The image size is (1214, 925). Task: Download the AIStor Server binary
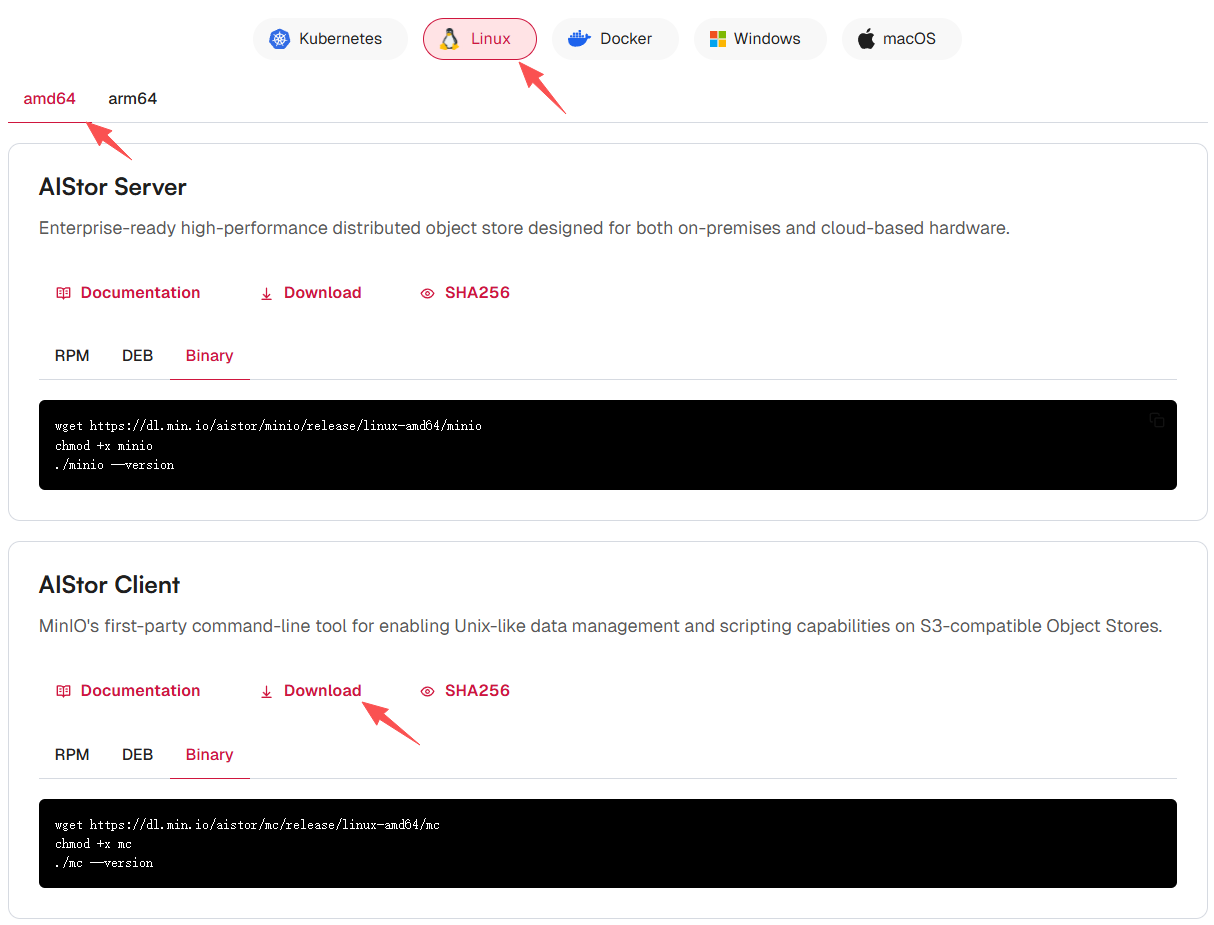pos(311,293)
